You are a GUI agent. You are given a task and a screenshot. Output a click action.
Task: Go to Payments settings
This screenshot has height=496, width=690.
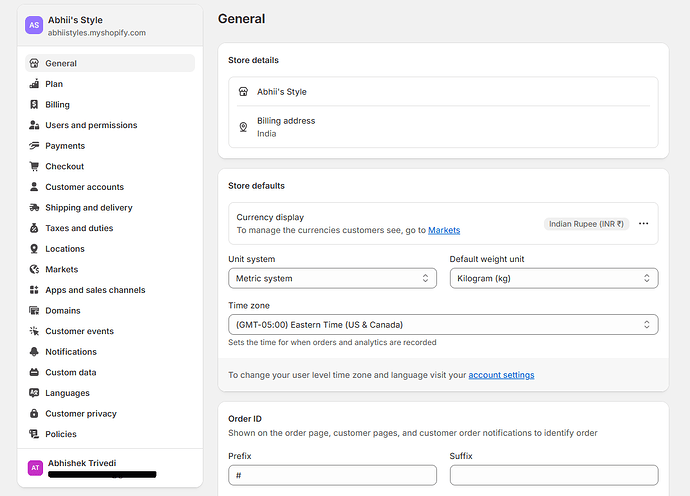coord(65,146)
